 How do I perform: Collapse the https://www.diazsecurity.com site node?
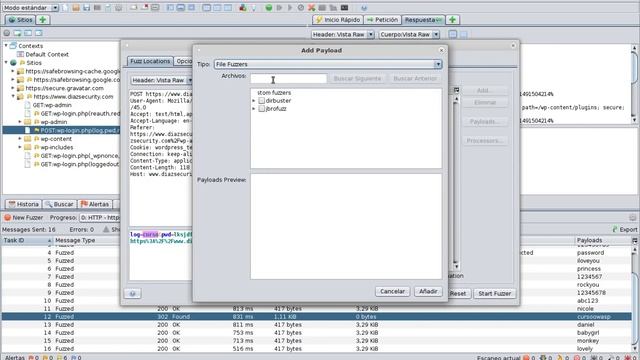point(13,97)
